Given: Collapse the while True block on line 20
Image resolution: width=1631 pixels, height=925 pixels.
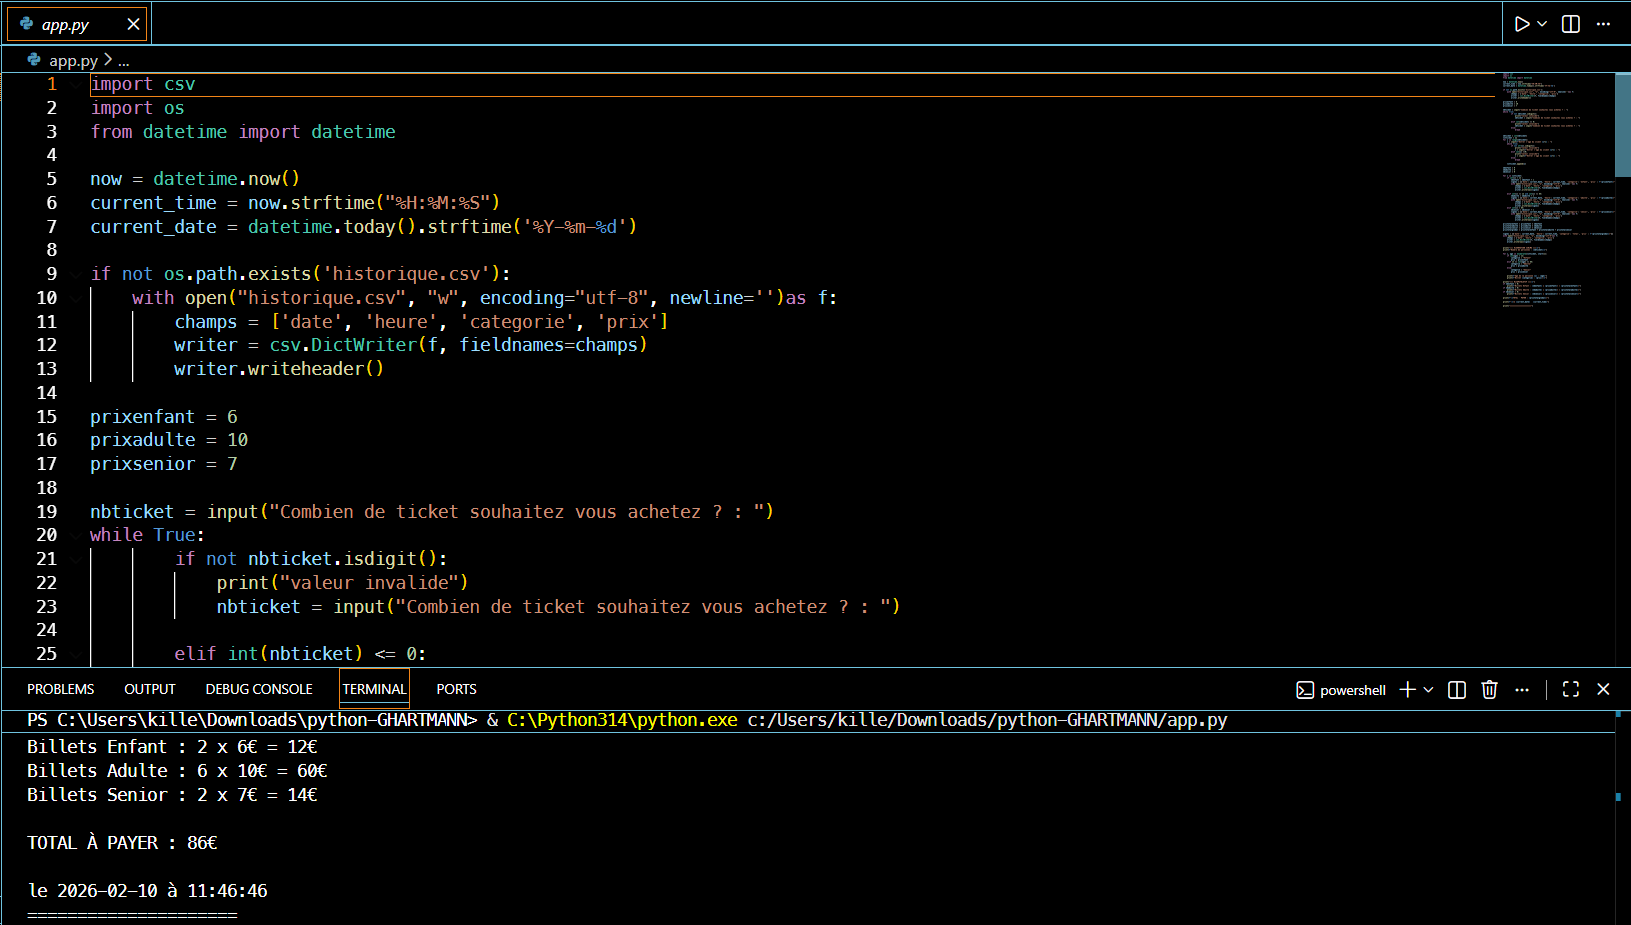Looking at the screenshot, I should (77, 536).
